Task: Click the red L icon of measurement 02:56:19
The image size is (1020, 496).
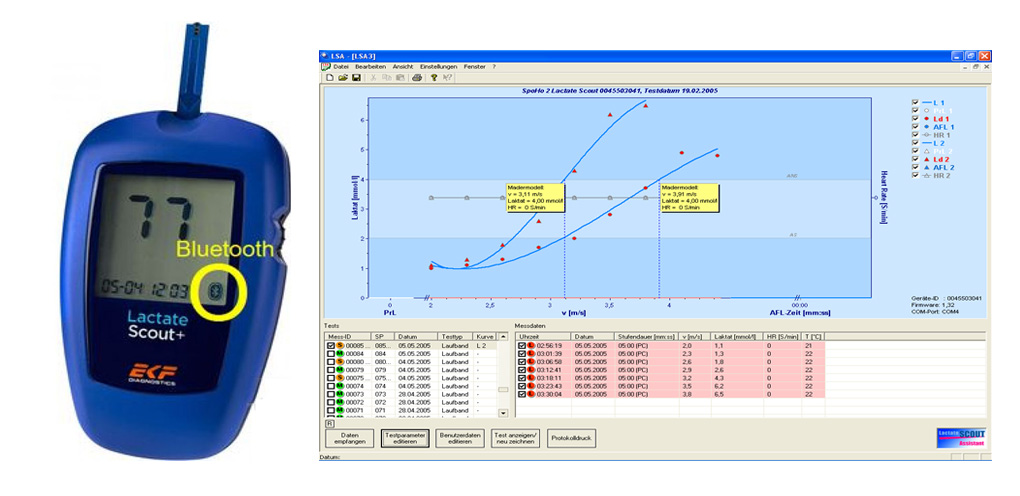Action: click(531, 346)
